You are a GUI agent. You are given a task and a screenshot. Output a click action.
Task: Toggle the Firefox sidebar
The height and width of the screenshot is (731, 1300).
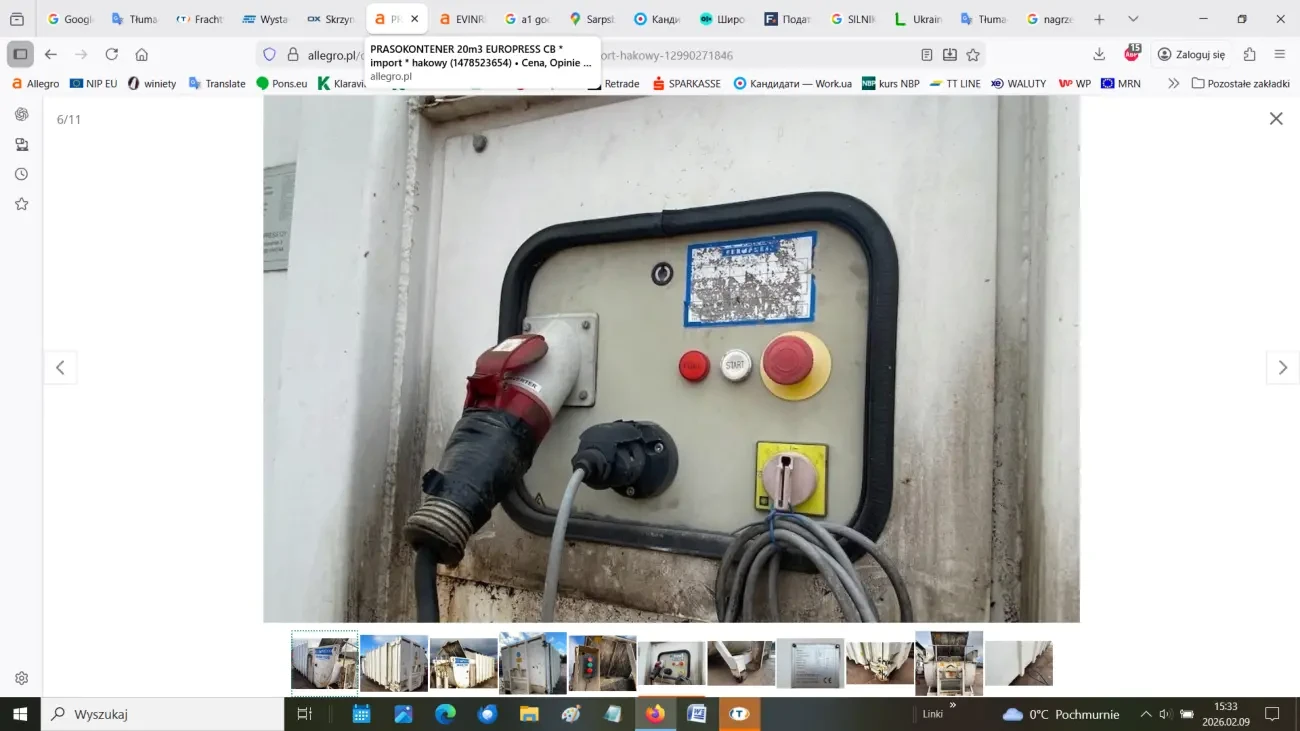(20, 55)
